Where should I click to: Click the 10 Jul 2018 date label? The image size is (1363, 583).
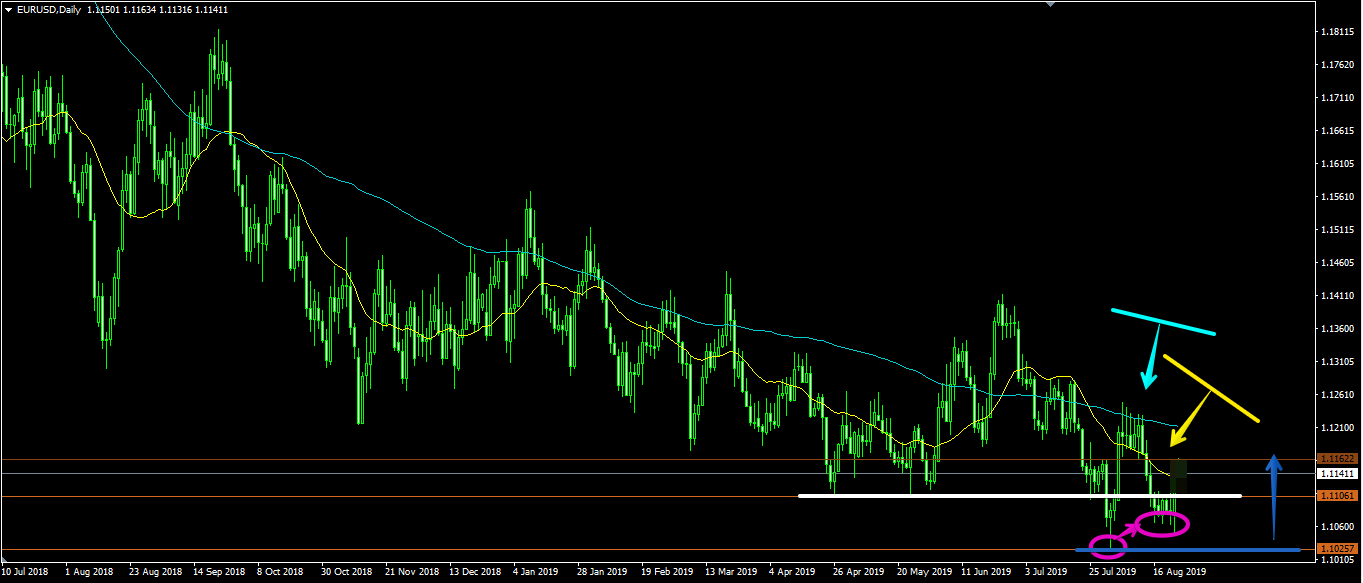click(x=25, y=573)
